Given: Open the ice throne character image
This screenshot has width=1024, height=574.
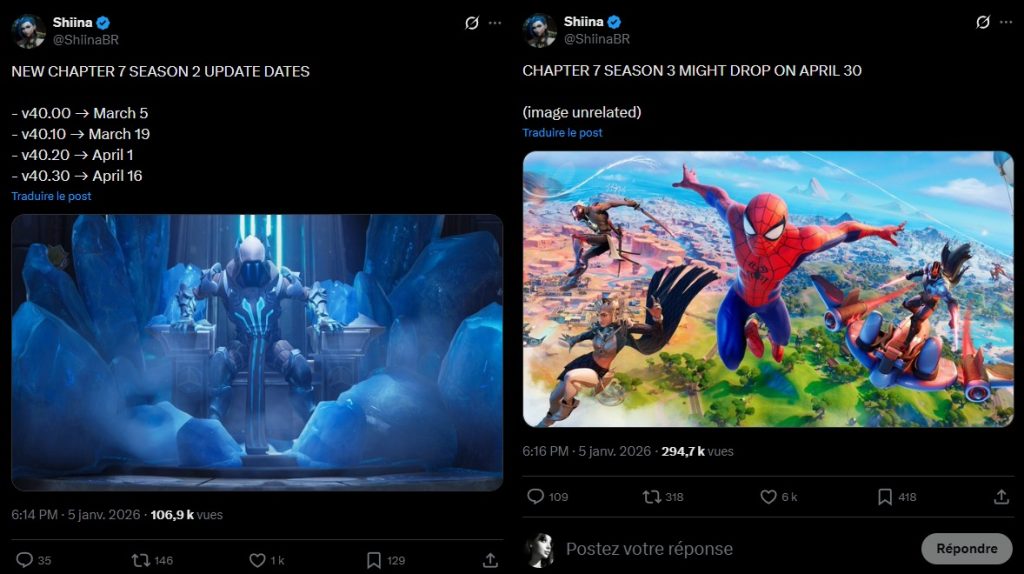Looking at the screenshot, I should pos(257,352).
